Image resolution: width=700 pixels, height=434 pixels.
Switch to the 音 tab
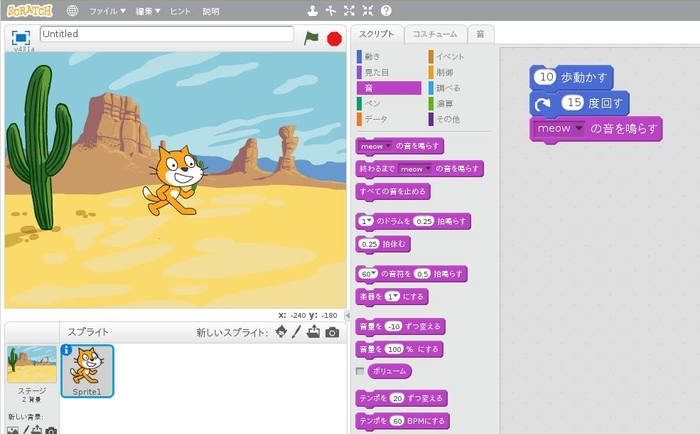point(480,34)
